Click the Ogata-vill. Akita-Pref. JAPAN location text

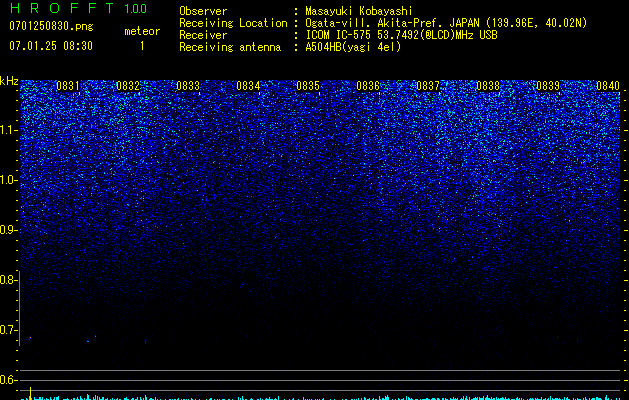coord(446,23)
